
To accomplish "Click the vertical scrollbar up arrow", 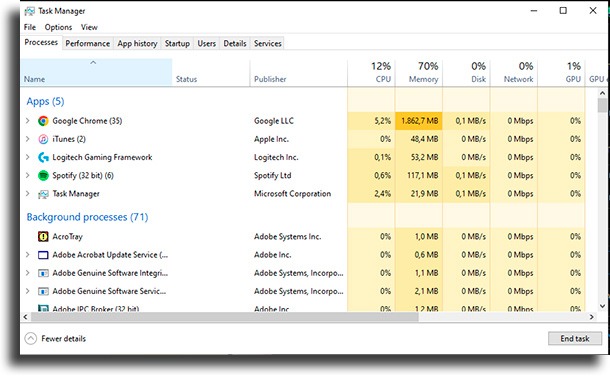I will coord(602,93).
